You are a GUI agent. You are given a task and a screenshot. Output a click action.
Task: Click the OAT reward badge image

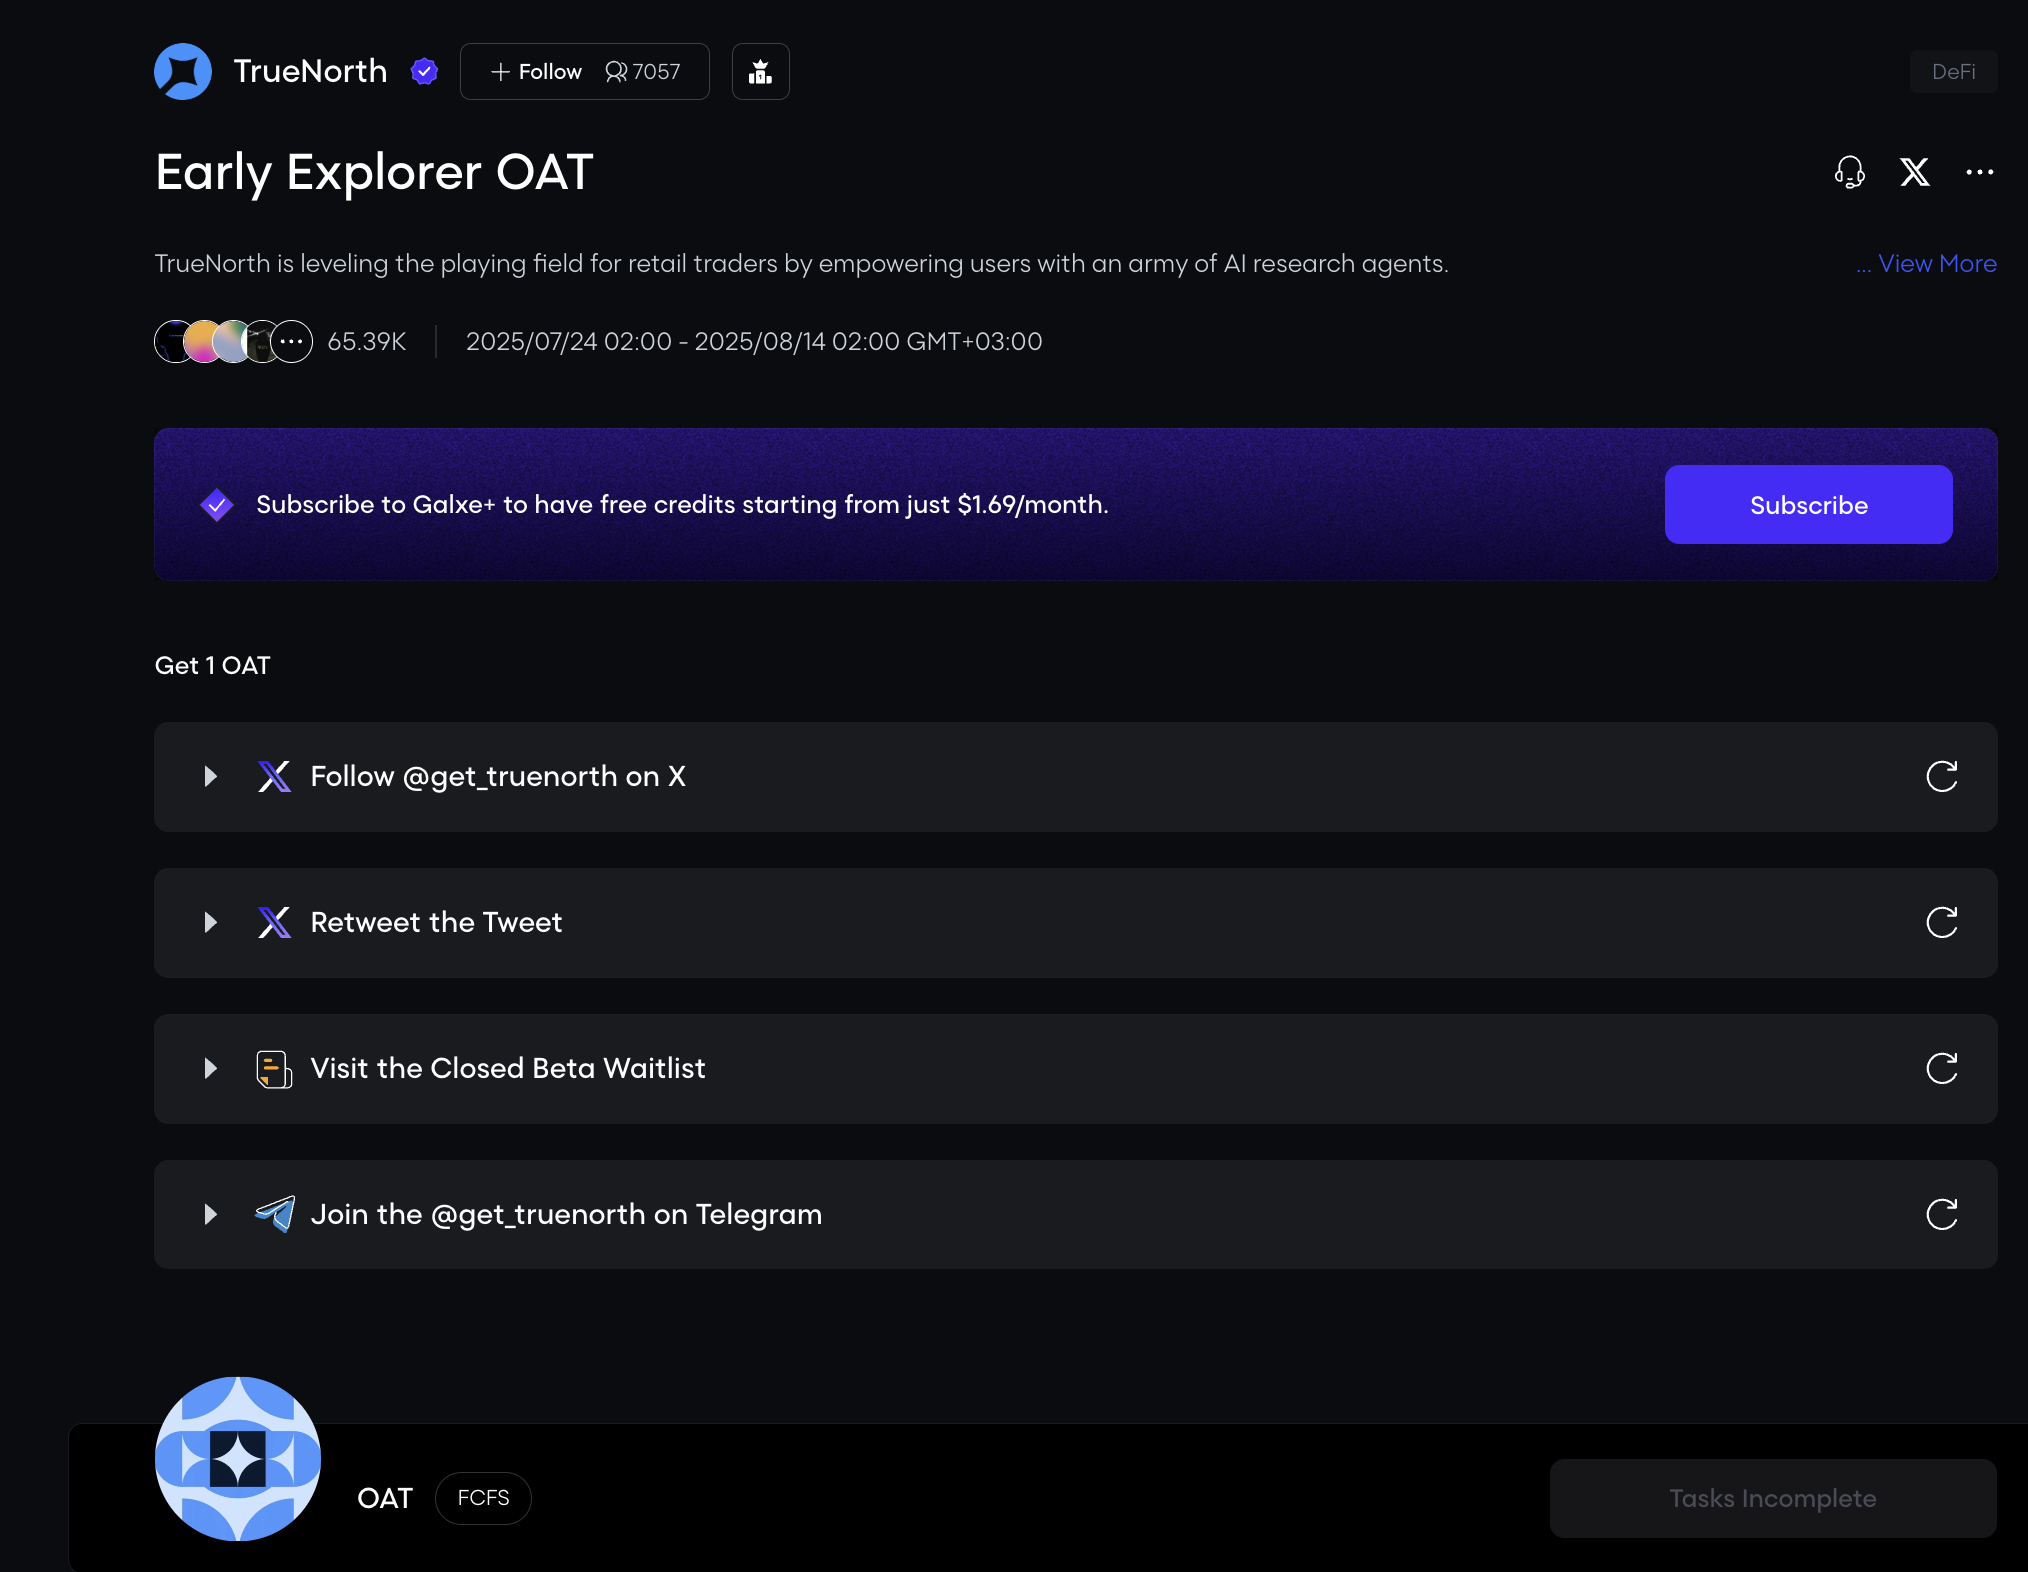pyautogui.click(x=238, y=1459)
